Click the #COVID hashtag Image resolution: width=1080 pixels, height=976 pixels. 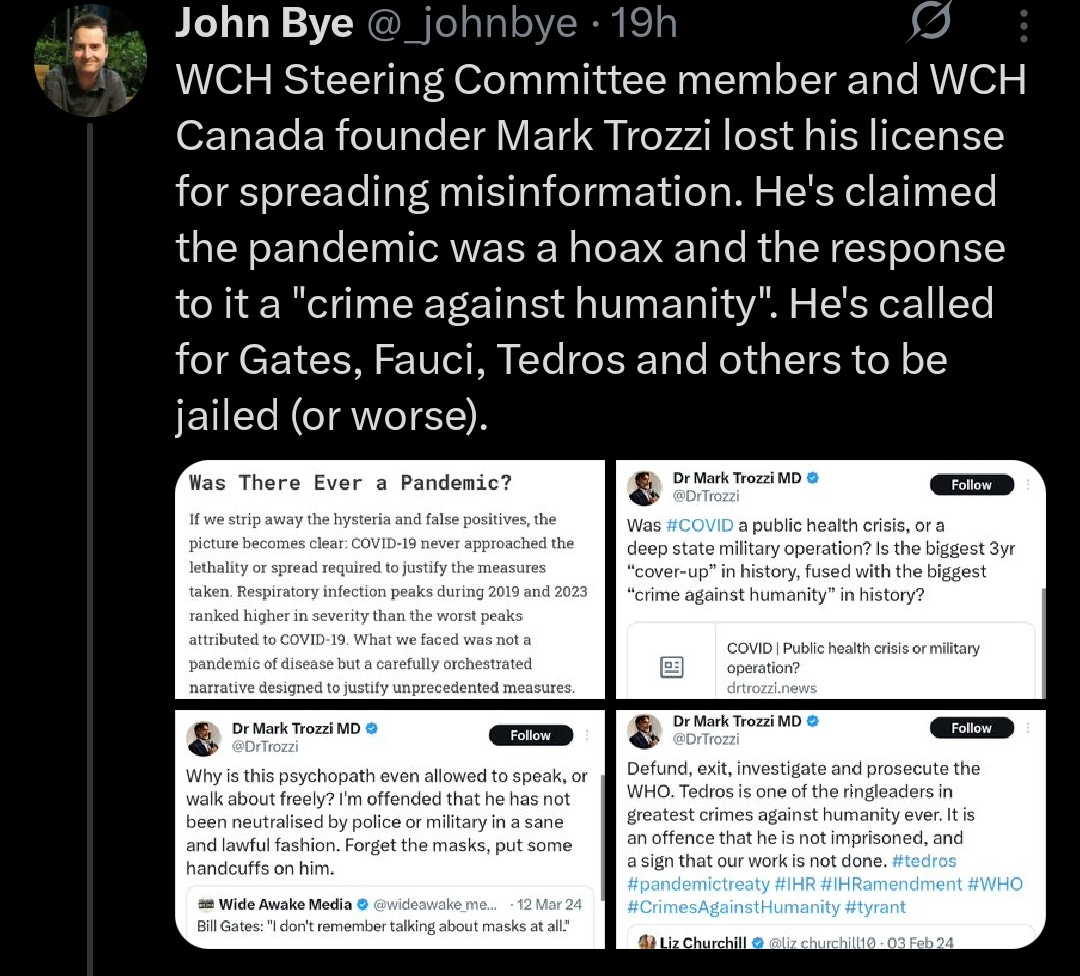[700, 526]
